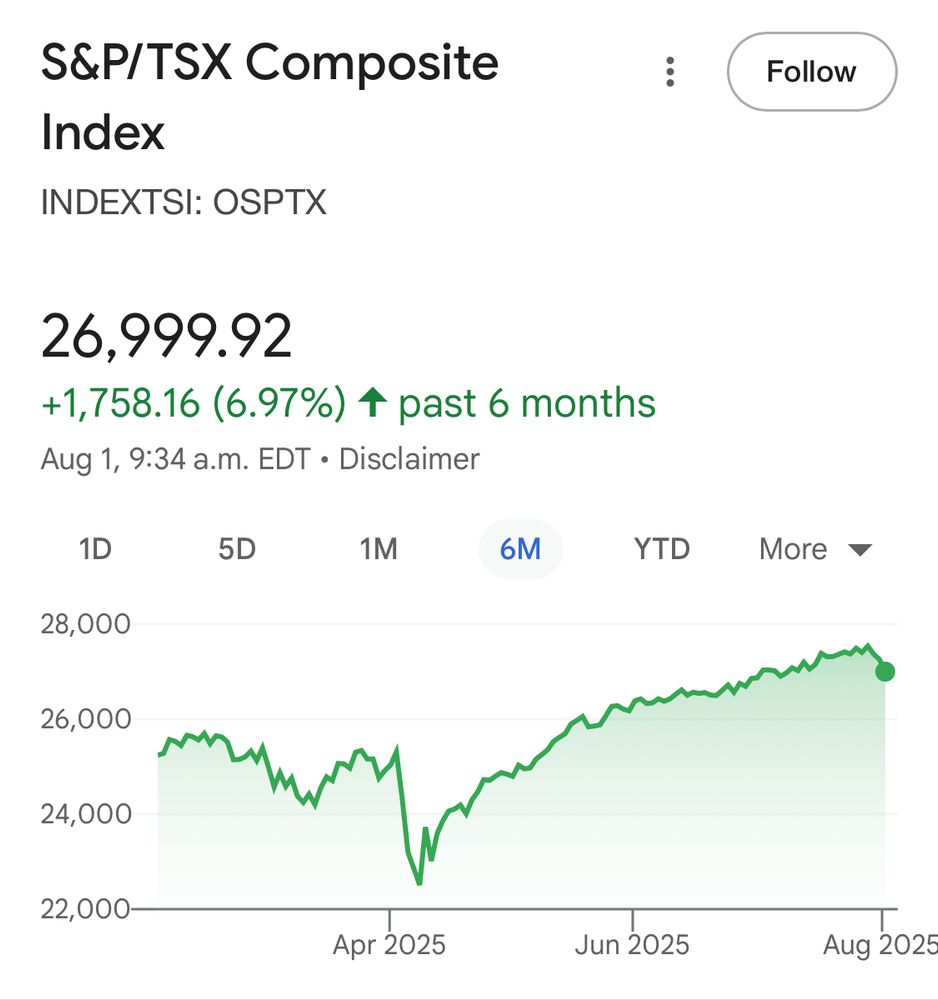The width and height of the screenshot is (938, 1000).
Task: Switch to the YTD chart view
Action: tap(662, 549)
